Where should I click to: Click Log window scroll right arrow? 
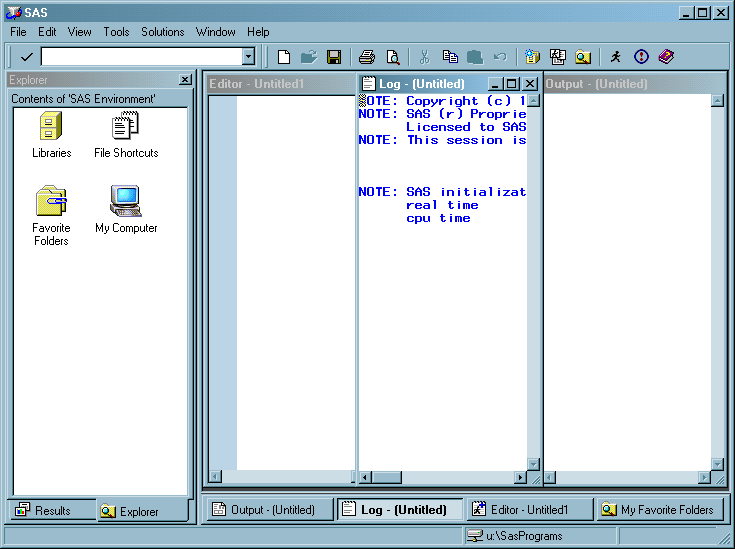click(520, 477)
